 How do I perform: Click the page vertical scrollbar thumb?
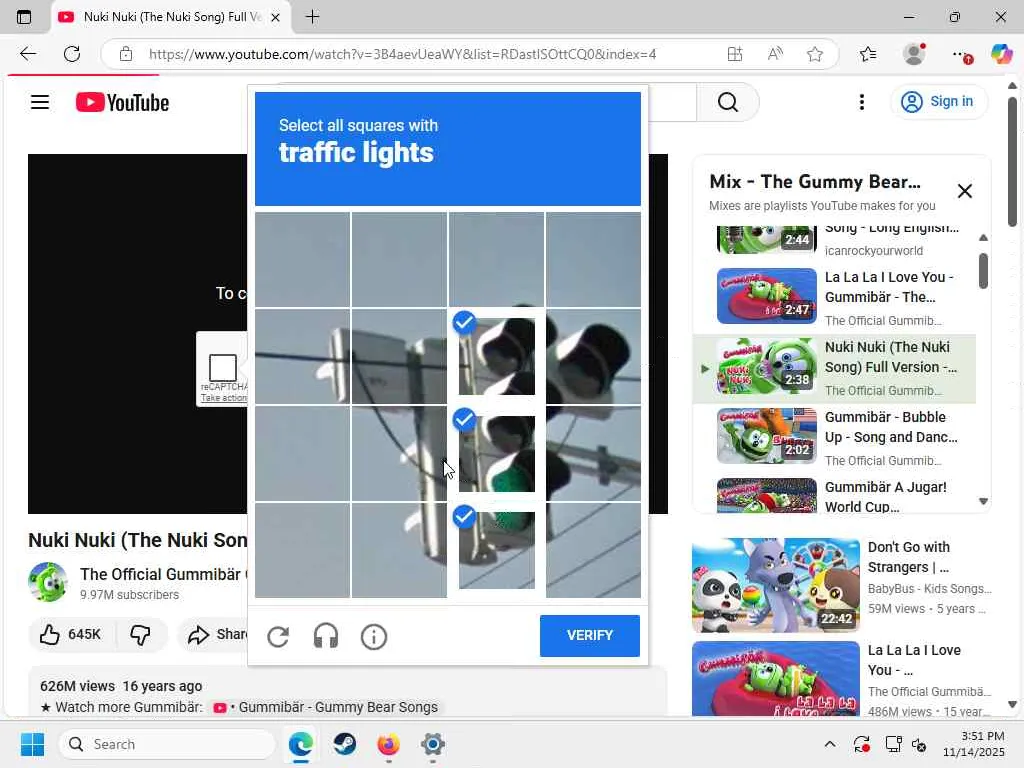(1012, 161)
